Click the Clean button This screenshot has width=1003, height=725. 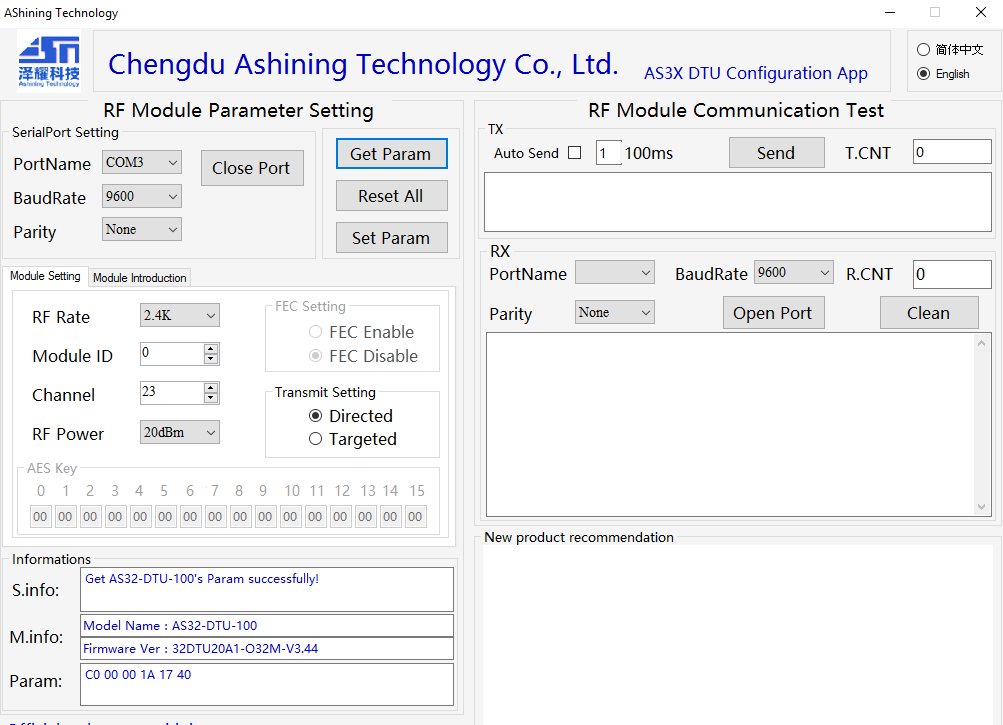pyautogui.click(x=929, y=312)
